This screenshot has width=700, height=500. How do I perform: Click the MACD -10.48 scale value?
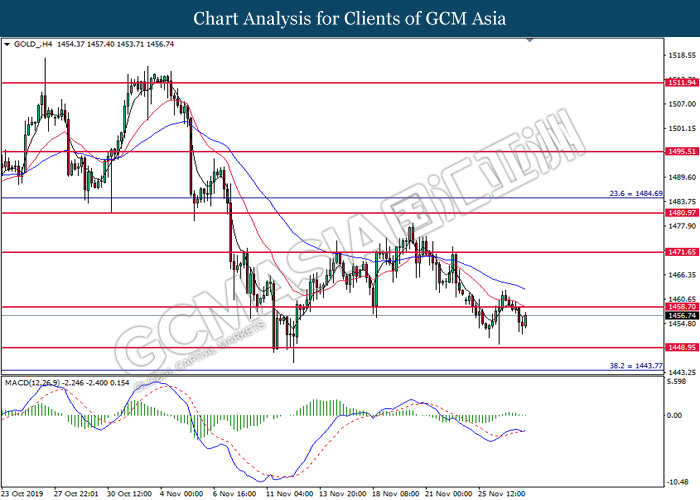677,482
